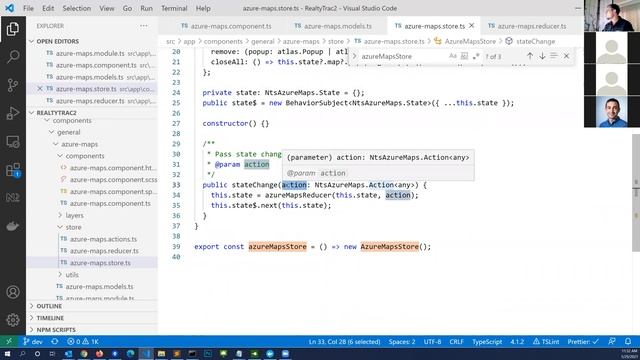Click the UTF-8 encoding setting
640x360 pixels.
pos(432,342)
